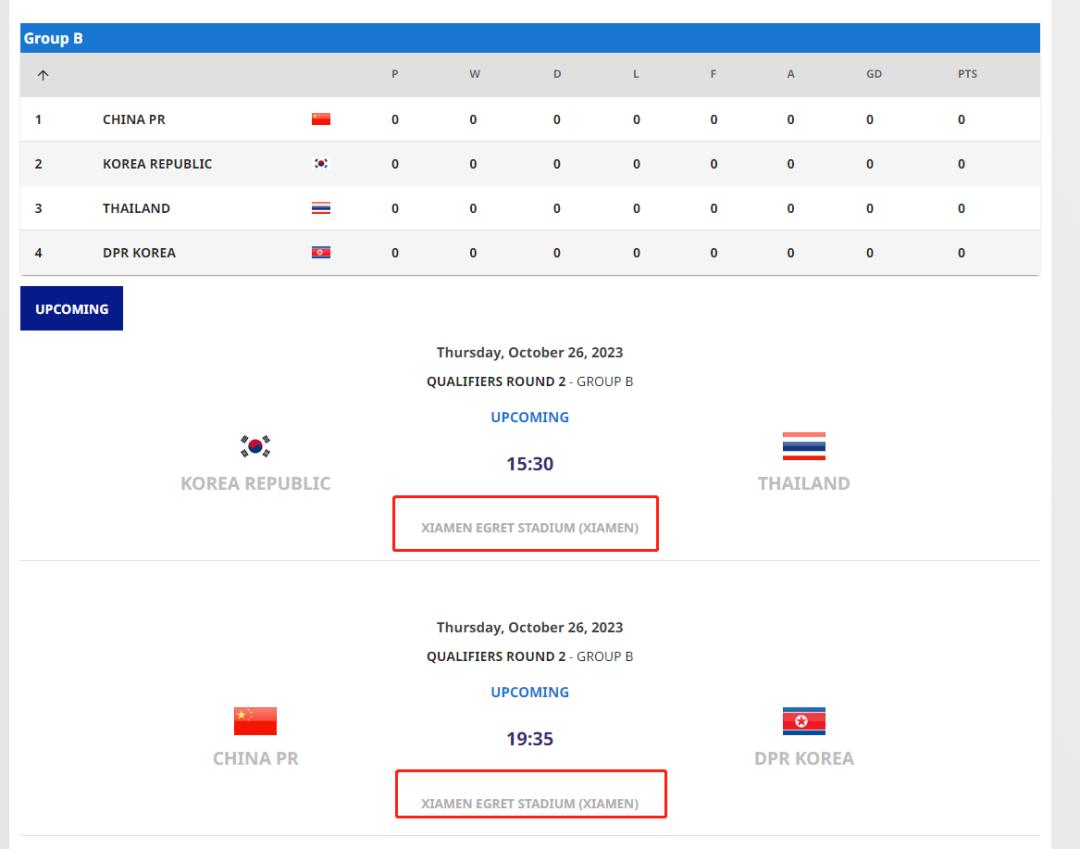
Task: Open the 15:30 match kickoff time
Action: tap(530, 464)
